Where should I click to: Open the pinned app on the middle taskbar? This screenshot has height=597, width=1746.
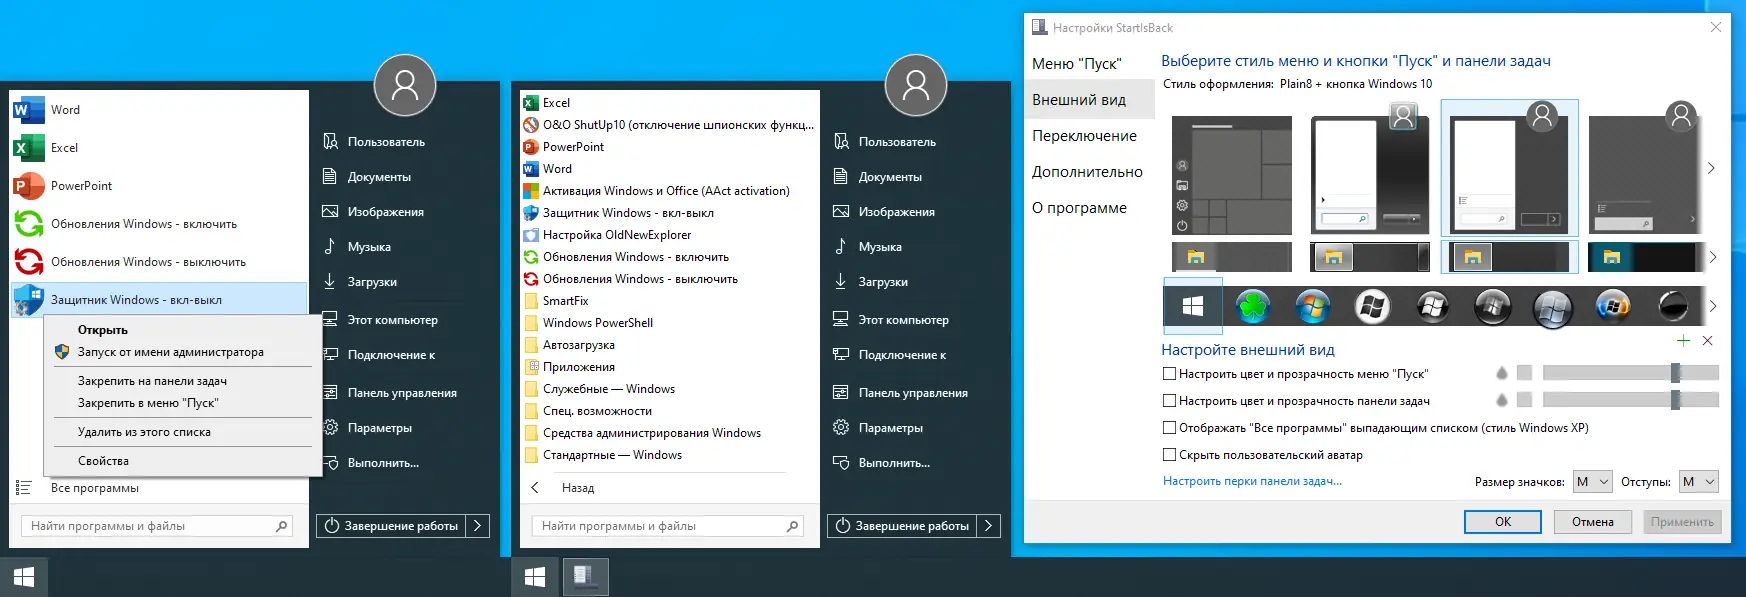coord(585,577)
